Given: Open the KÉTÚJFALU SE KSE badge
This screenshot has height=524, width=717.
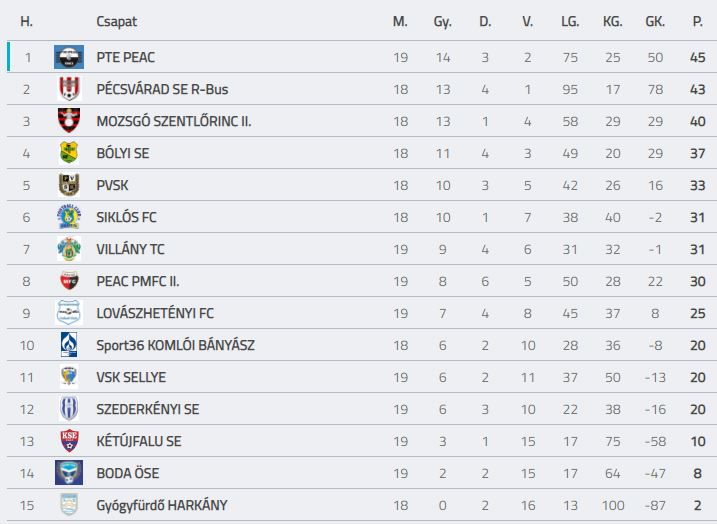Looking at the screenshot, I should click(x=69, y=441).
